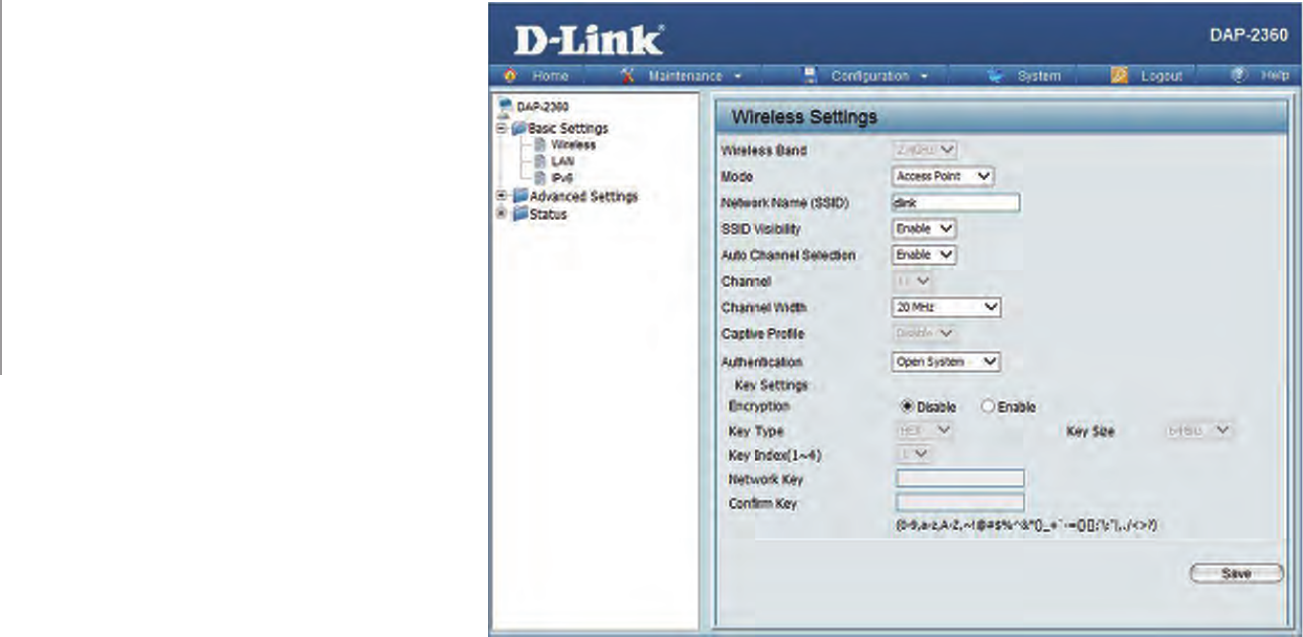
Task: Click the System icon in the menu bar
Action: (995, 76)
